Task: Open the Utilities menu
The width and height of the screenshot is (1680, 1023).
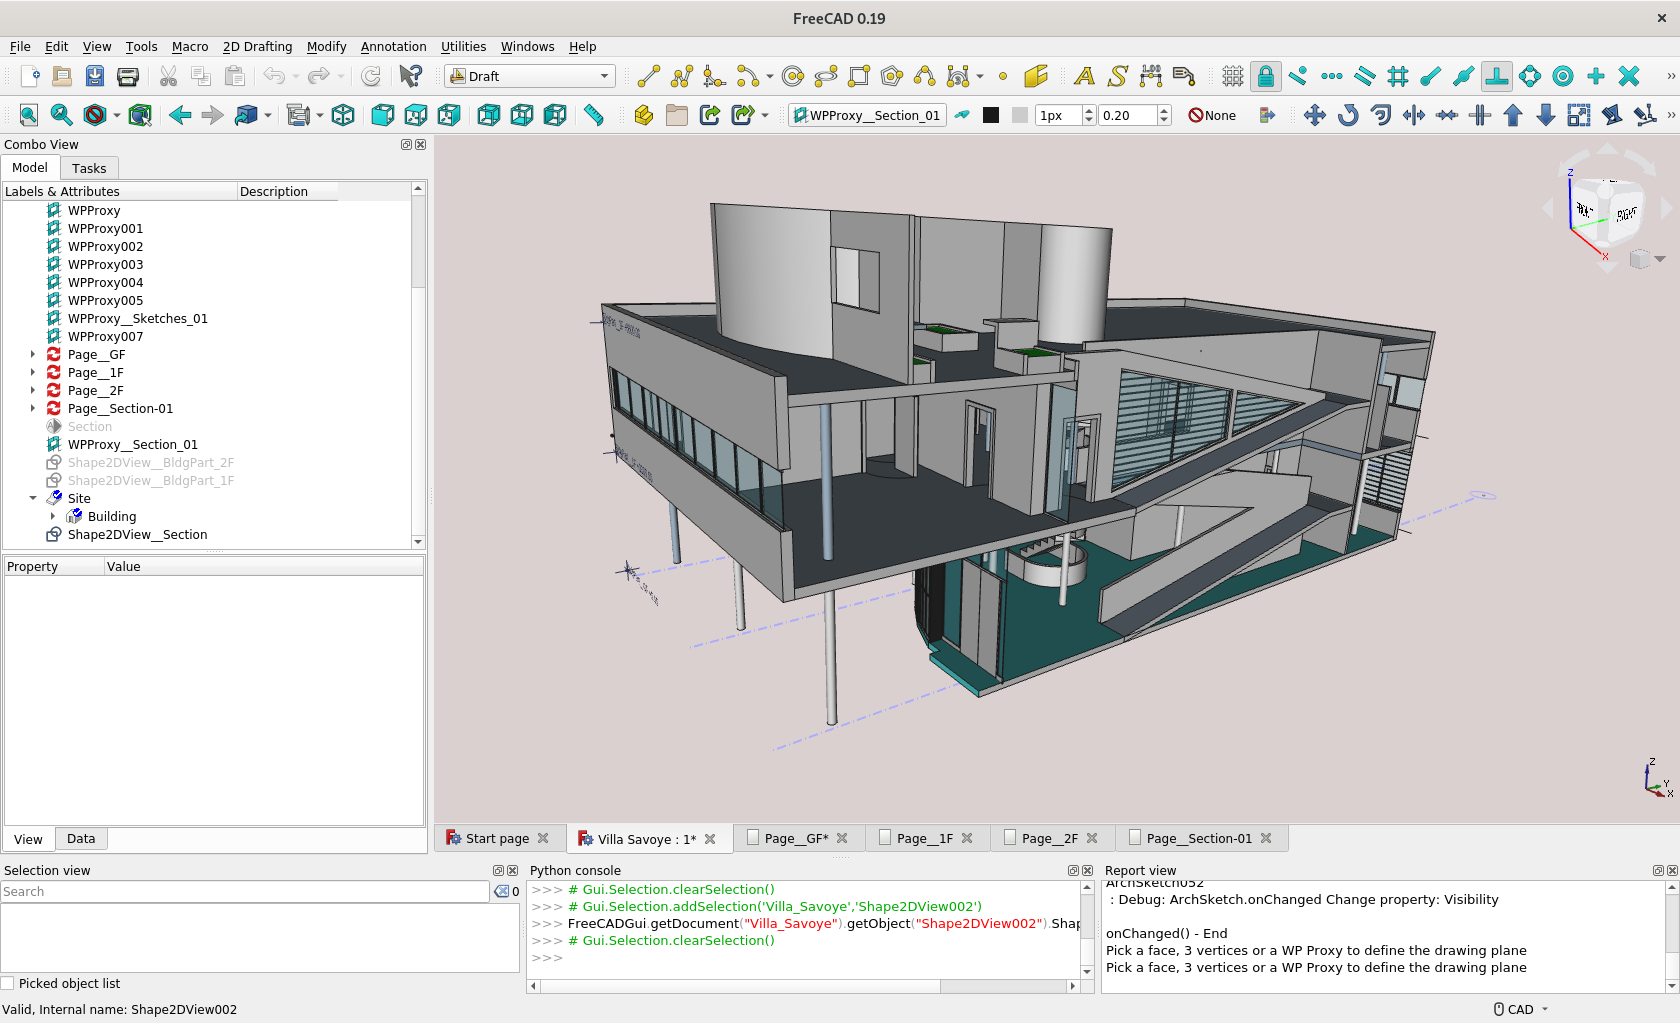Action: click(463, 46)
